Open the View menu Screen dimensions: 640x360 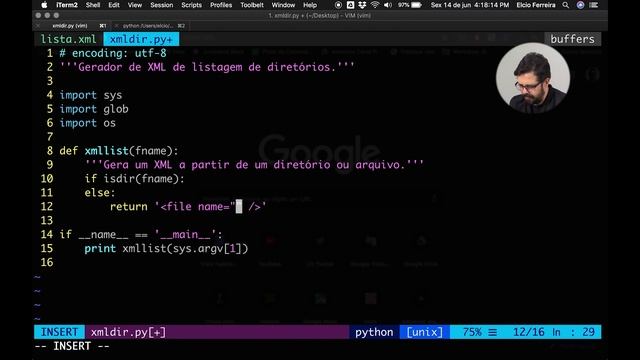[135, 5]
